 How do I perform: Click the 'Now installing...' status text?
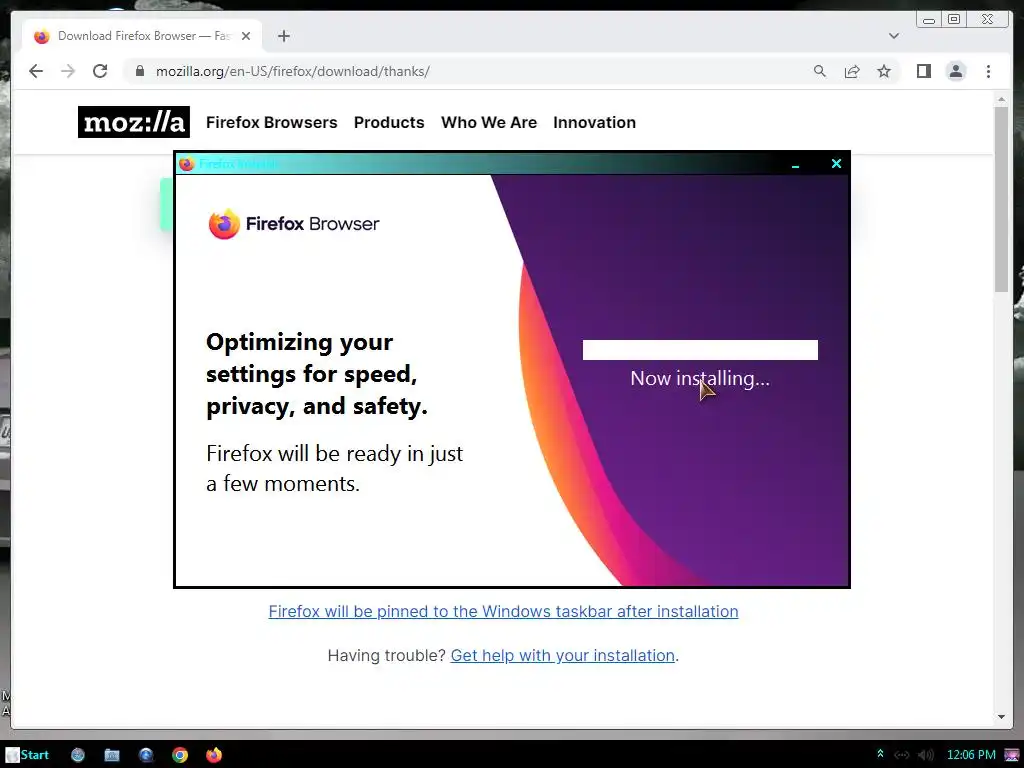(700, 378)
